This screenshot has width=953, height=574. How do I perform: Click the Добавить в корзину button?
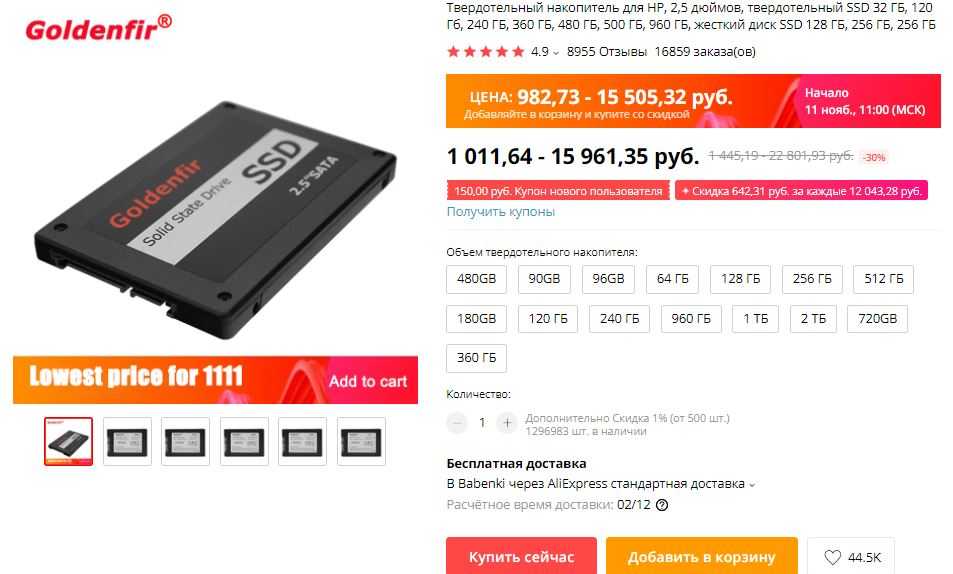pyautogui.click(x=701, y=556)
